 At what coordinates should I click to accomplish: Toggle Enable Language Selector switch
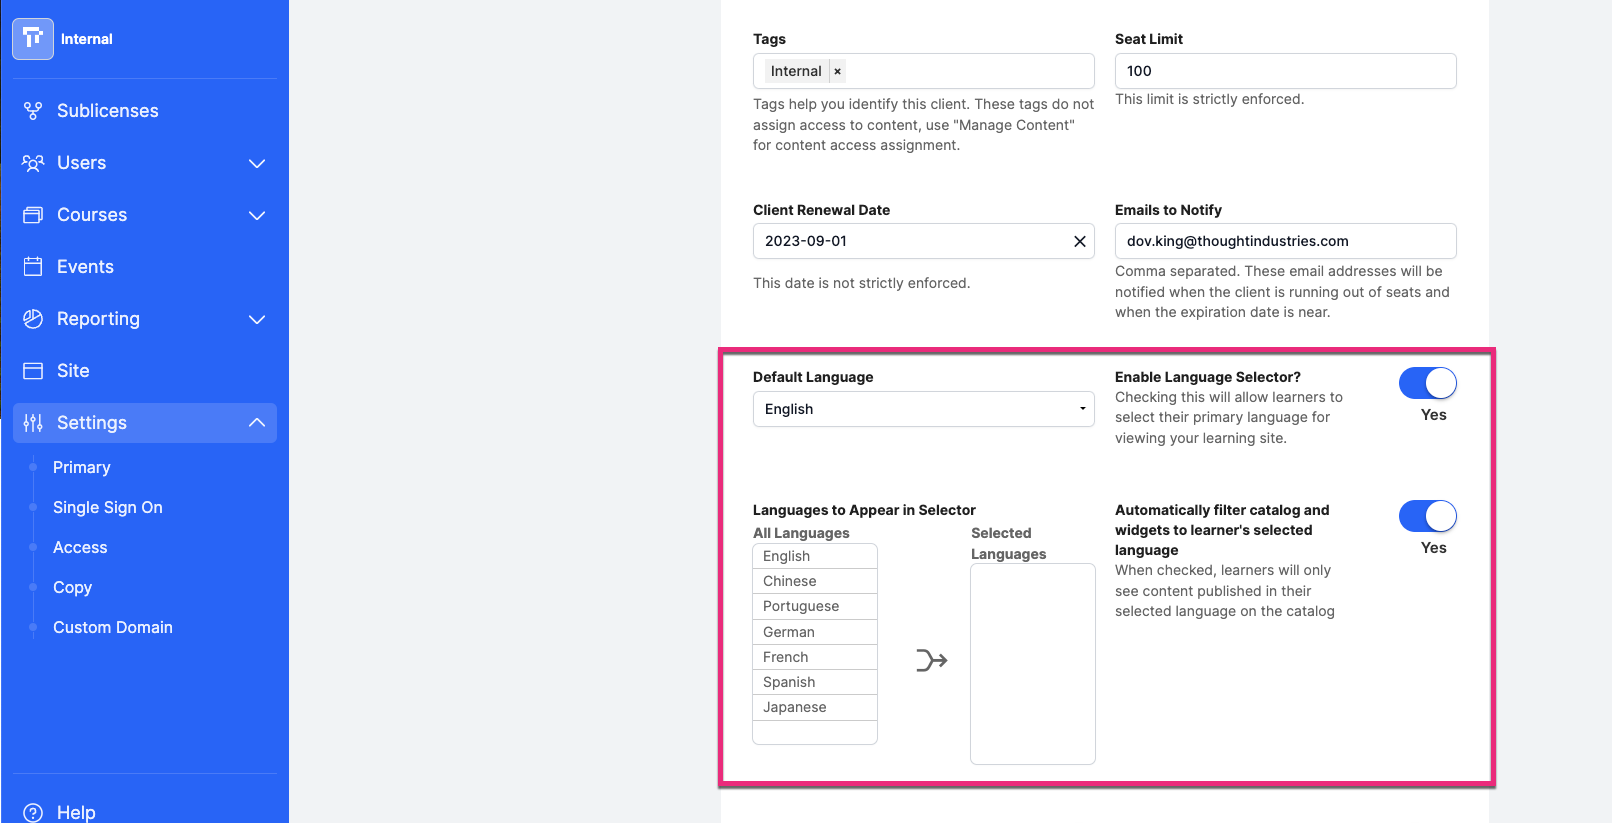pyautogui.click(x=1428, y=383)
